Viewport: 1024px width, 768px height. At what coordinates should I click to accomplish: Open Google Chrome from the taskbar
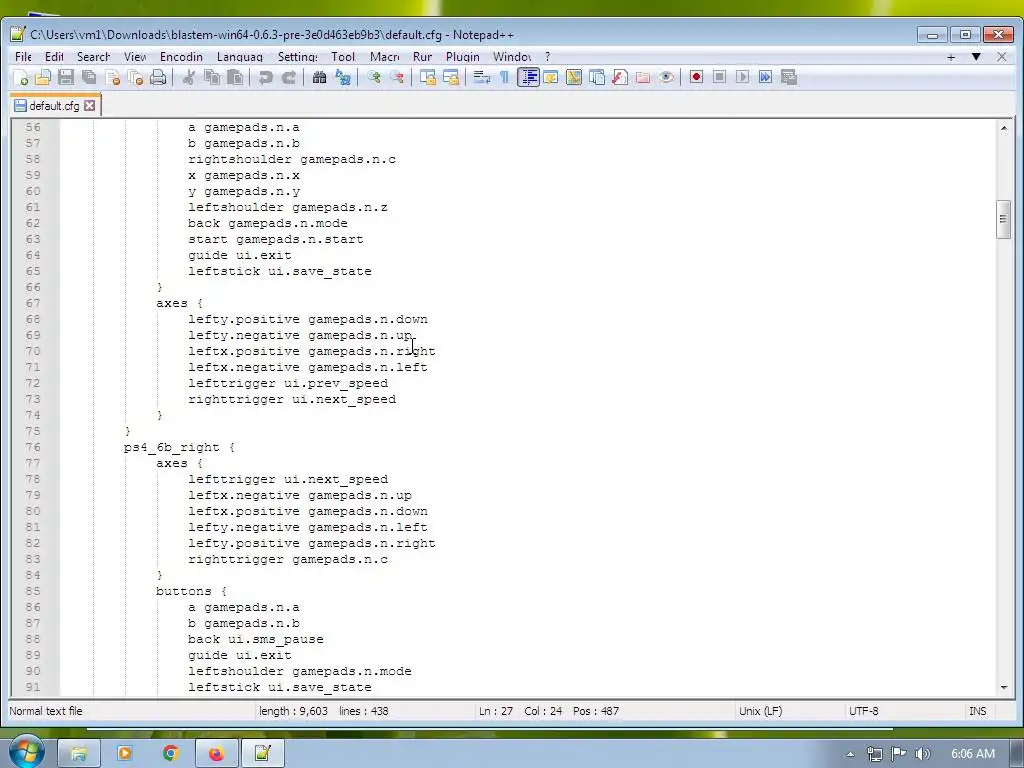click(x=170, y=753)
